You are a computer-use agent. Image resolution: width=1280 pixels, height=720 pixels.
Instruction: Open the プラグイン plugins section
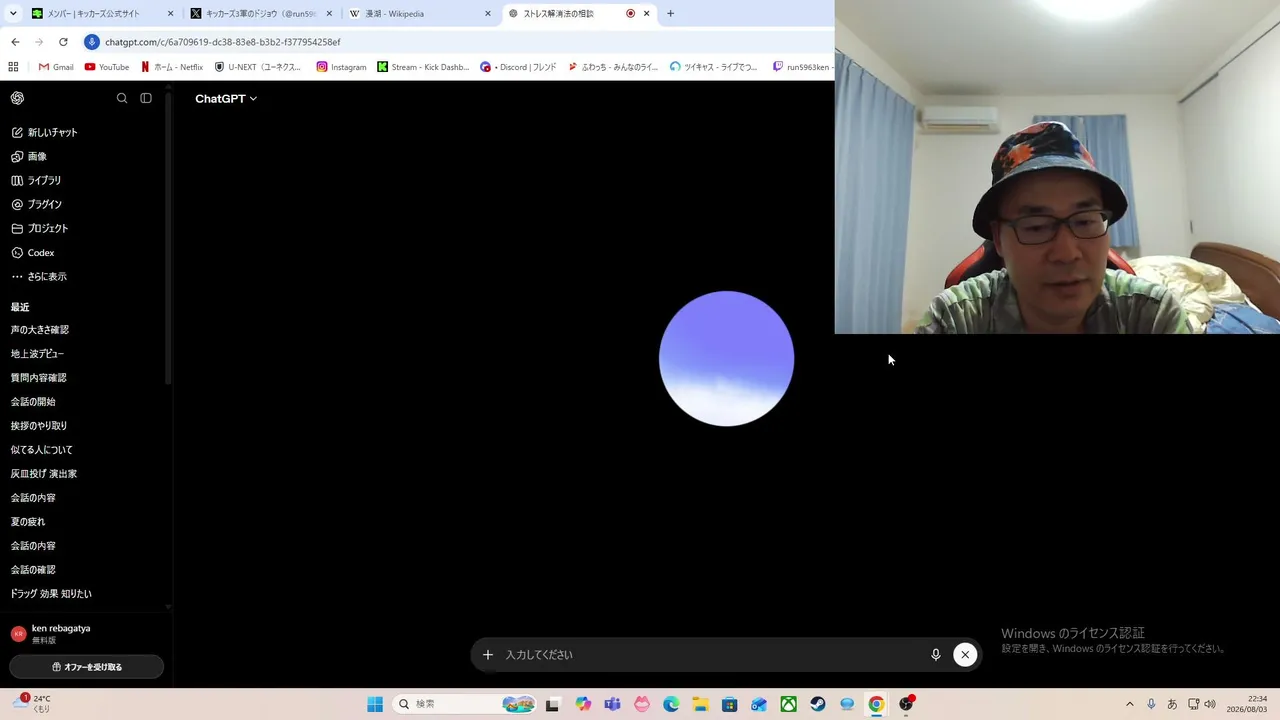tap(36, 204)
